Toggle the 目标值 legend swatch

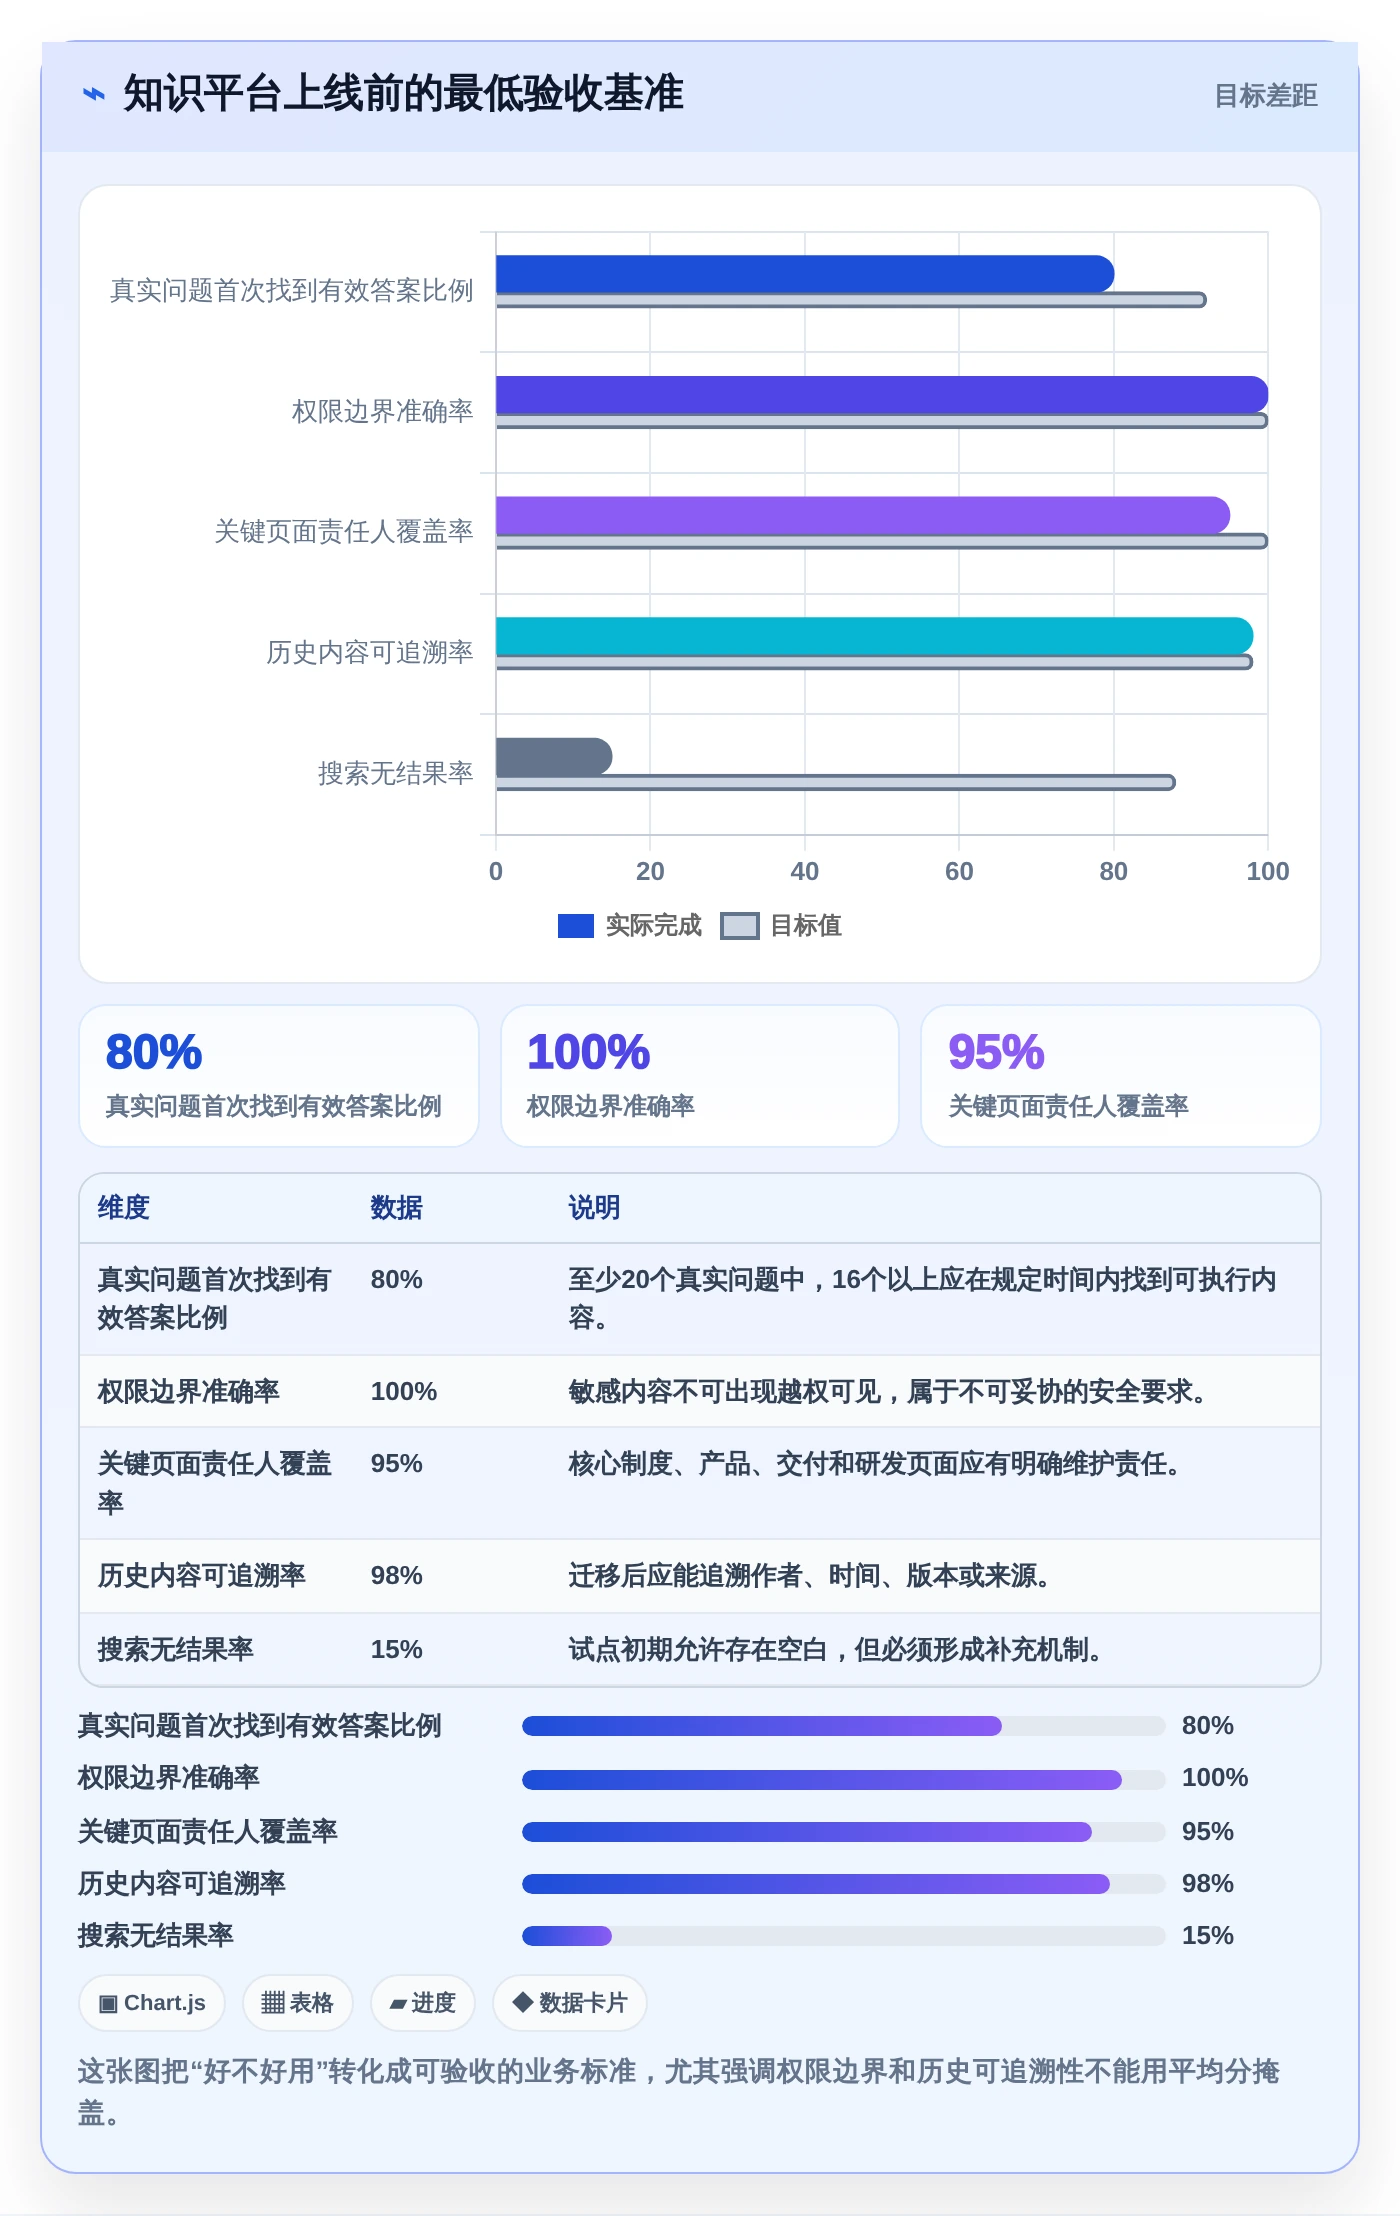pyautogui.click(x=740, y=926)
